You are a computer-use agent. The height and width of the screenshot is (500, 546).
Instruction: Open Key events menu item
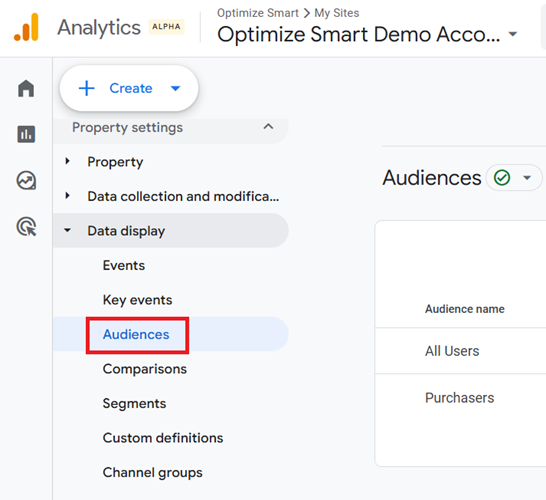click(137, 300)
